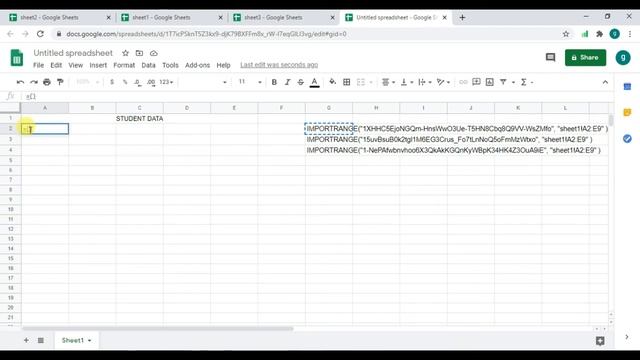Click the Move to folder icon

click(139, 53)
